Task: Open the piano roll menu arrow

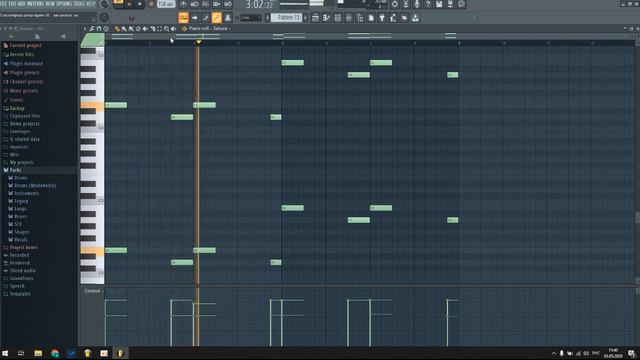Action: [85, 29]
